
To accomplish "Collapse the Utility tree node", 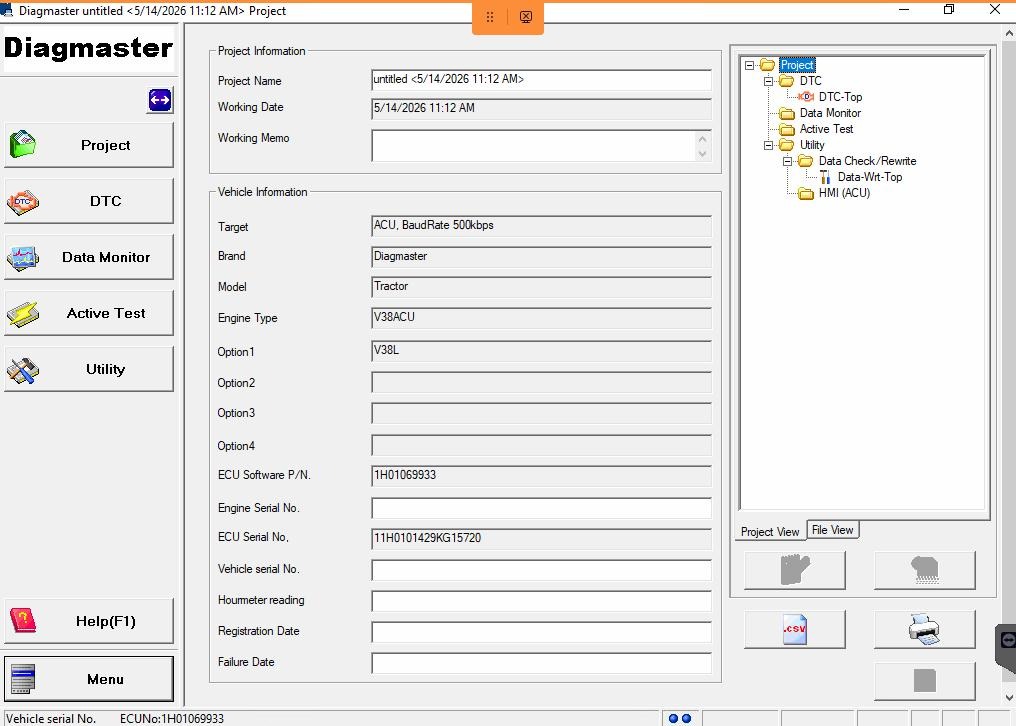I will tap(768, 145).
